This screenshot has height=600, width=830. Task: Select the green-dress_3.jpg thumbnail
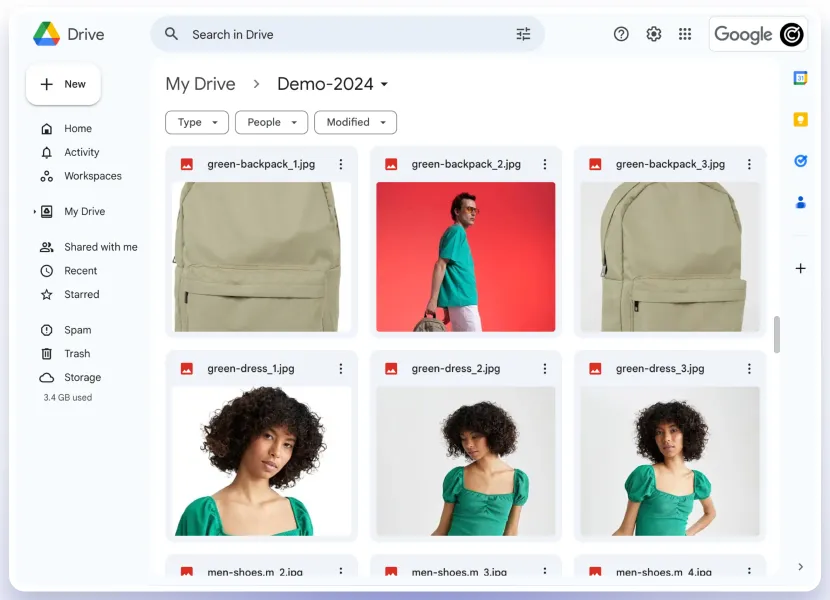click(x=670, y=461)
